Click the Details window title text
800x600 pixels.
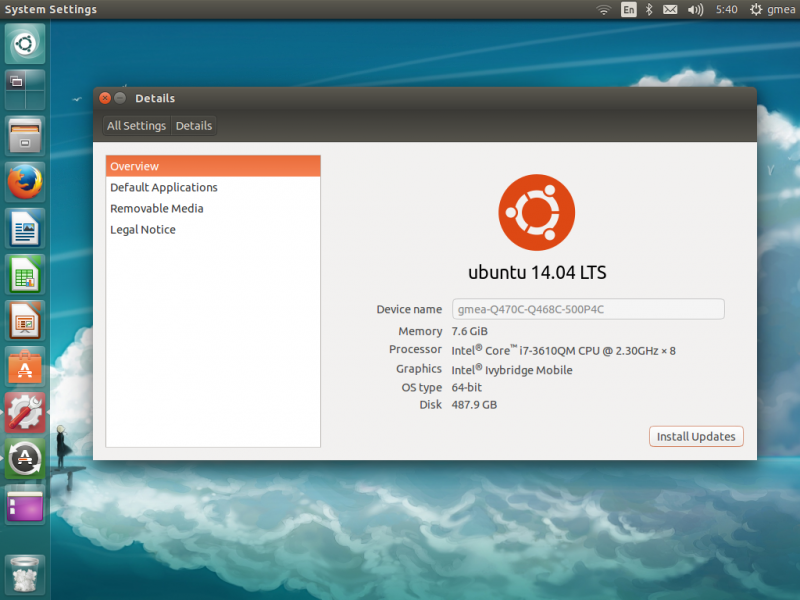(x=155, y=98)
